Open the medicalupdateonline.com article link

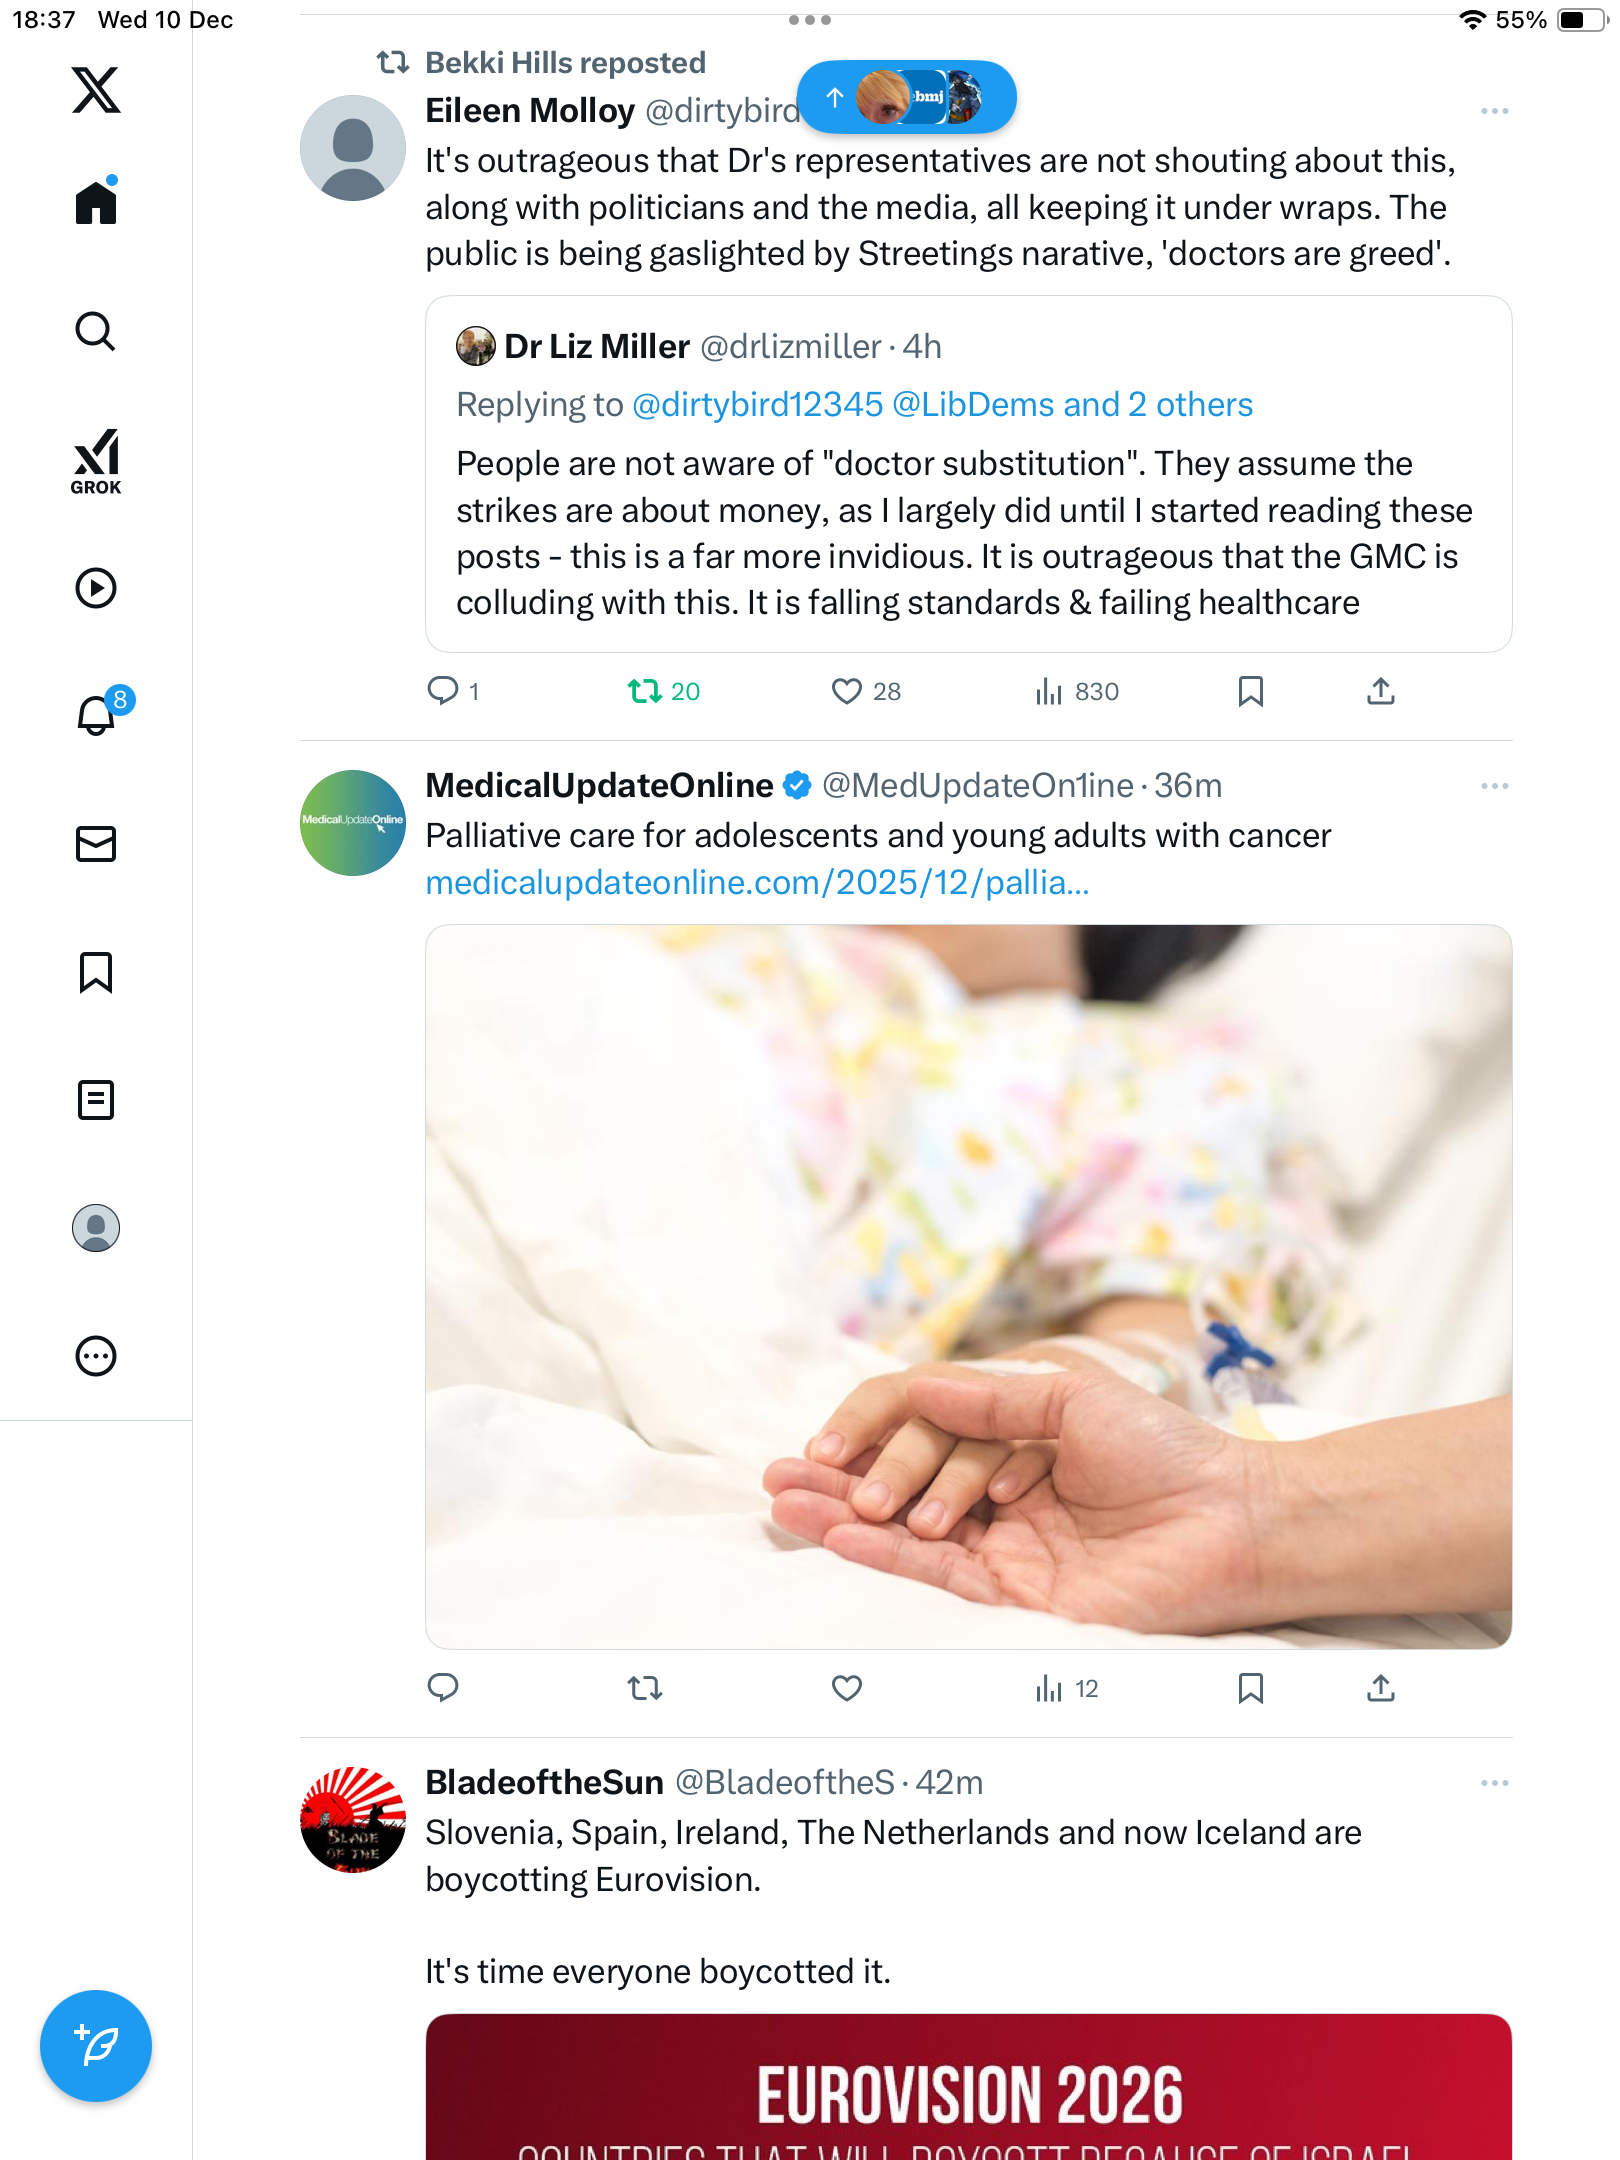pos(757,882)
